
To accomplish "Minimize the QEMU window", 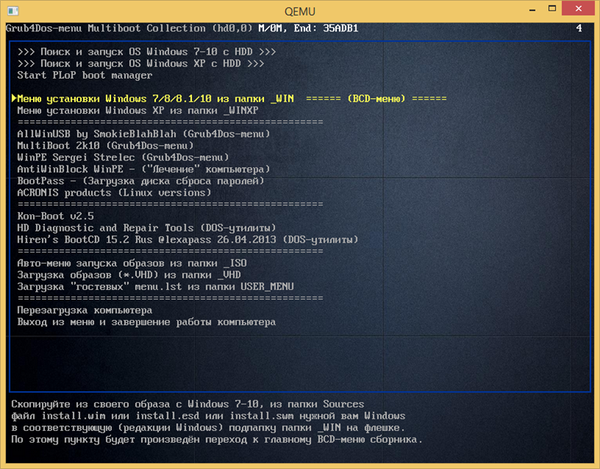I will coord(532,9).
